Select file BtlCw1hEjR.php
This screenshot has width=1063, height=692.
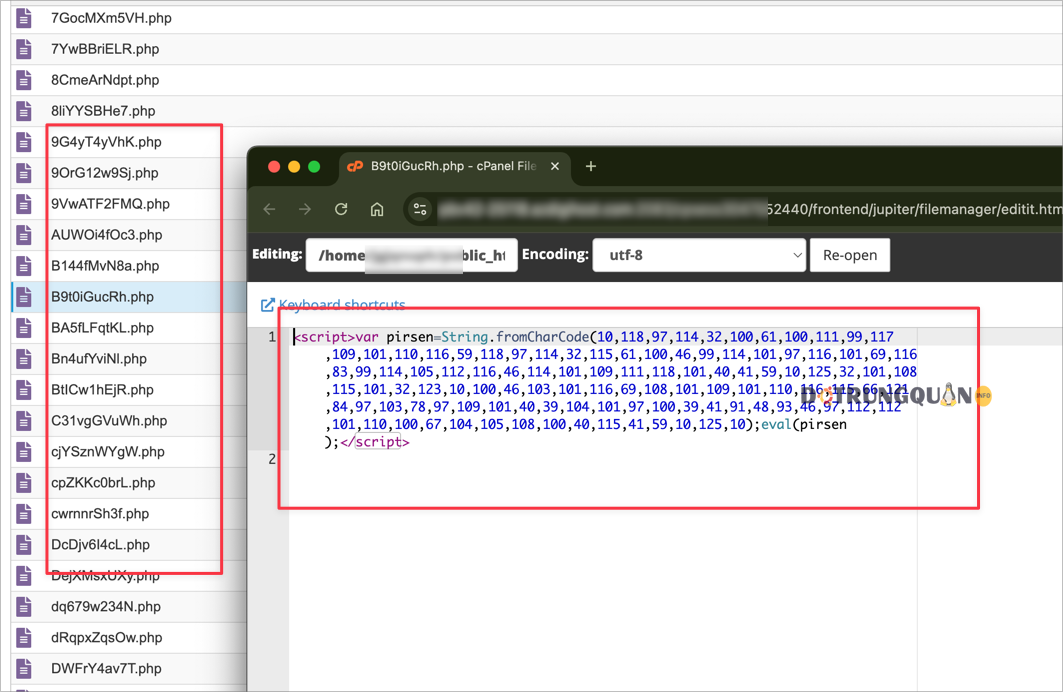102,390
